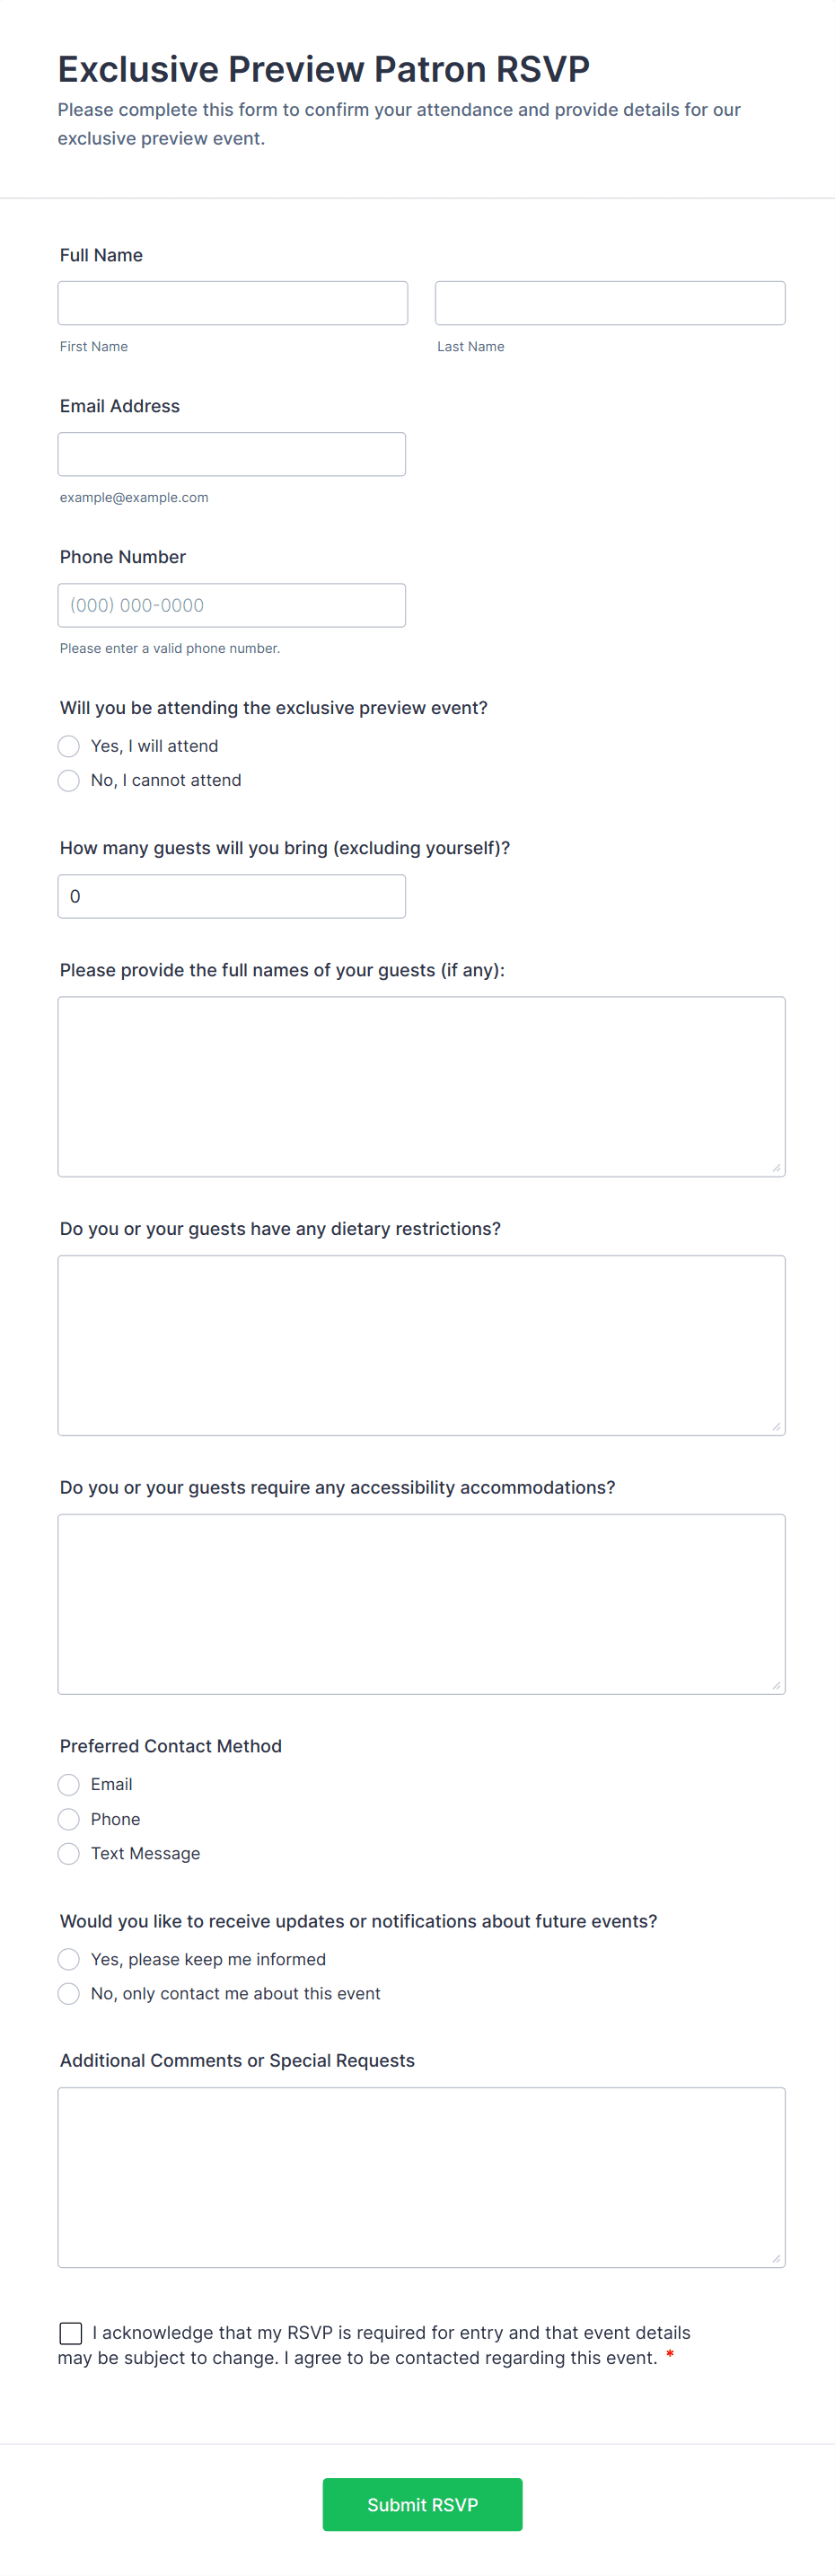This screenshot has height=2576, width=835.
Task: Click the Last Name input field
Action: tap(609, 303)
